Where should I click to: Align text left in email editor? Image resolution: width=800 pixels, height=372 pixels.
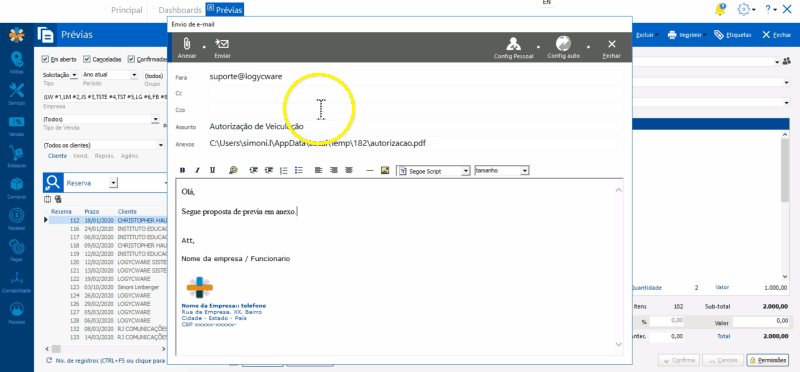318,170
